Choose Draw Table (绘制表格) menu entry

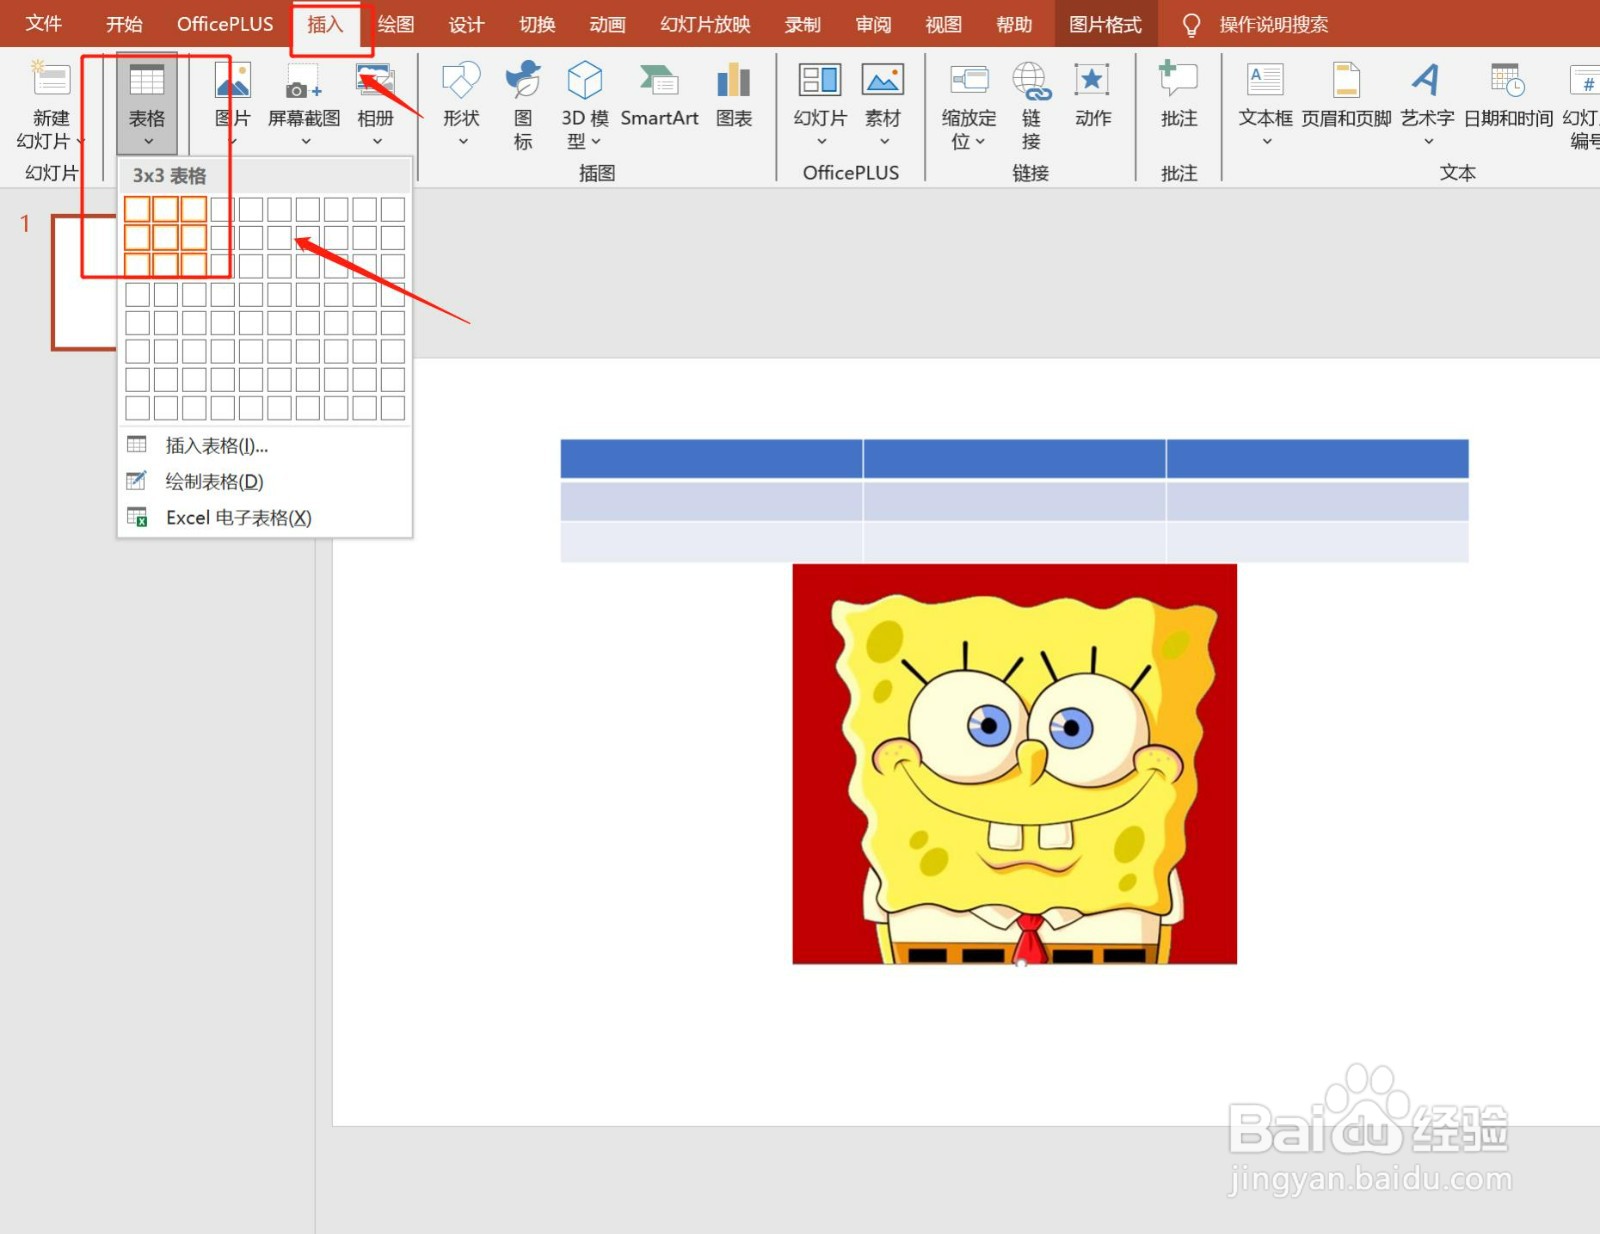pos(265,482)
